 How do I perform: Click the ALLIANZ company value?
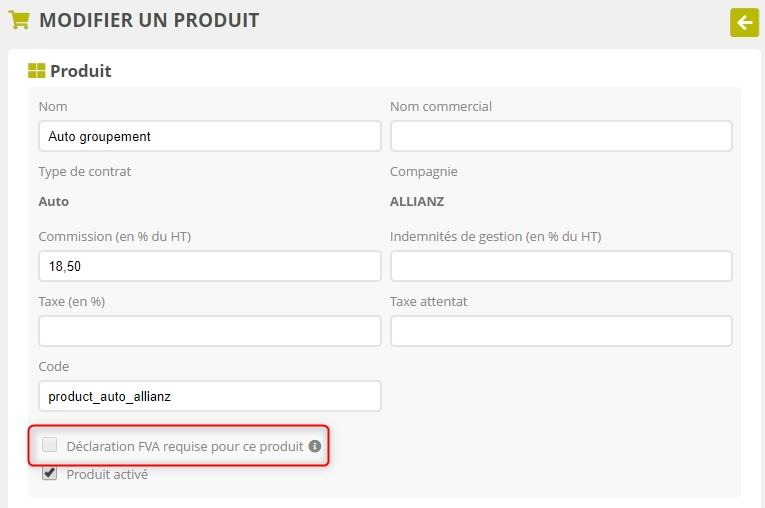pyautogui.click(x=419, y=201)
